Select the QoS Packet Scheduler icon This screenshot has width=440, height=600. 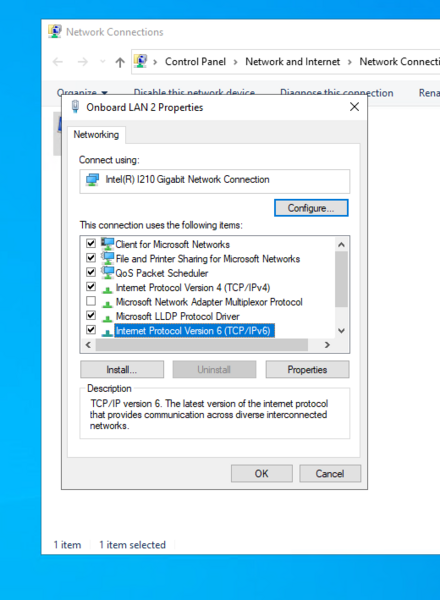(x=108, y=272)
